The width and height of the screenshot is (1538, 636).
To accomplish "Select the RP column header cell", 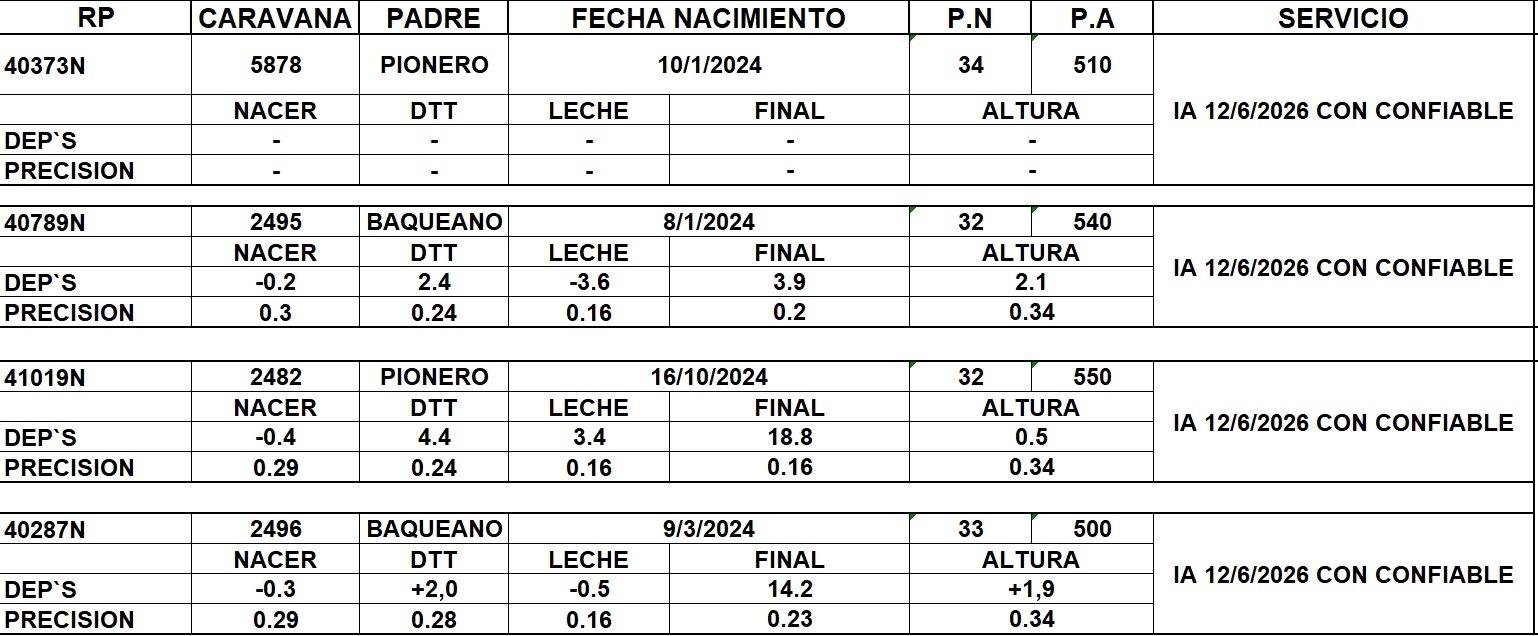I will (x=96, y=18).
